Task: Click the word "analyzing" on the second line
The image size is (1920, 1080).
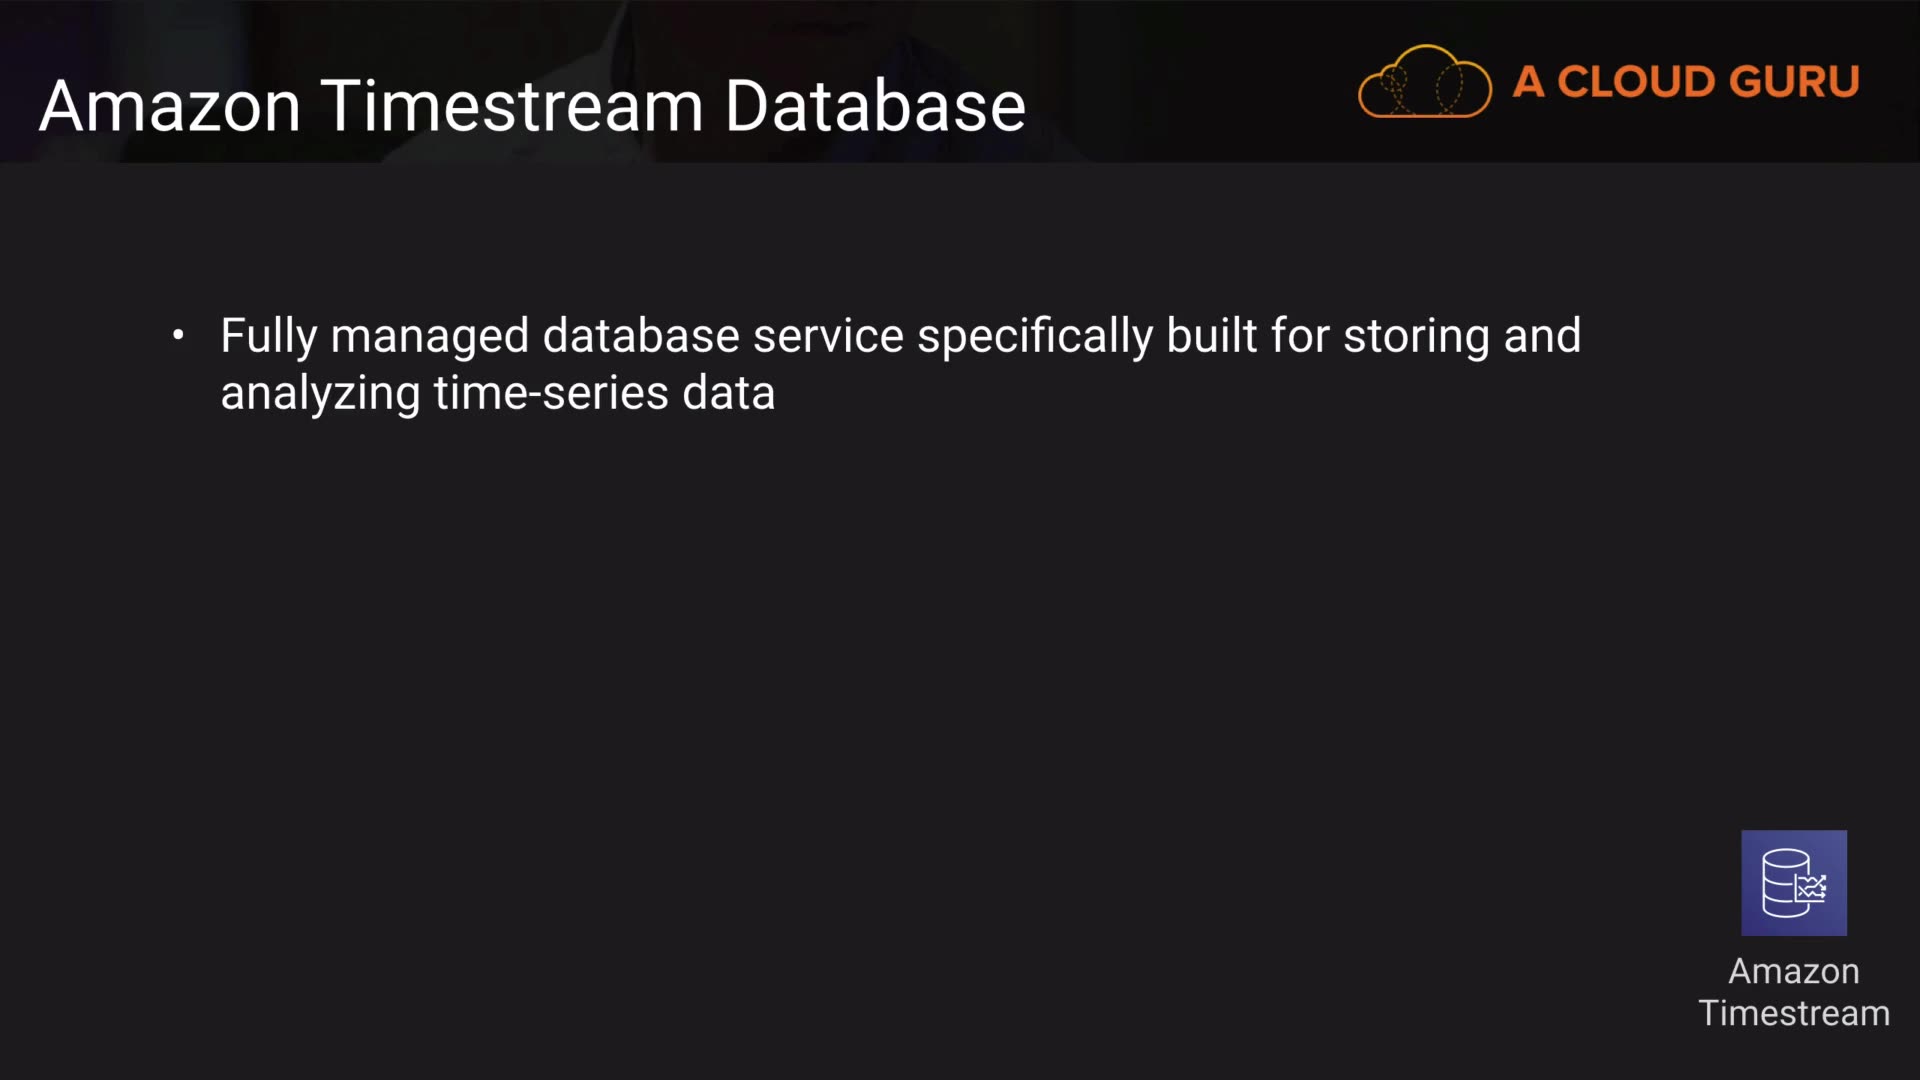Action: click(x=320, y=393)
